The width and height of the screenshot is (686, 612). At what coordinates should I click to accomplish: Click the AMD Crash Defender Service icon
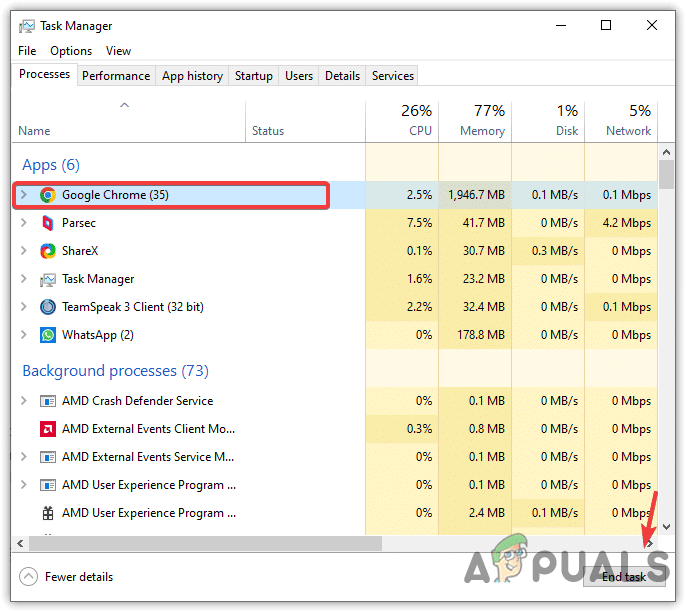[x=48, y=401]
